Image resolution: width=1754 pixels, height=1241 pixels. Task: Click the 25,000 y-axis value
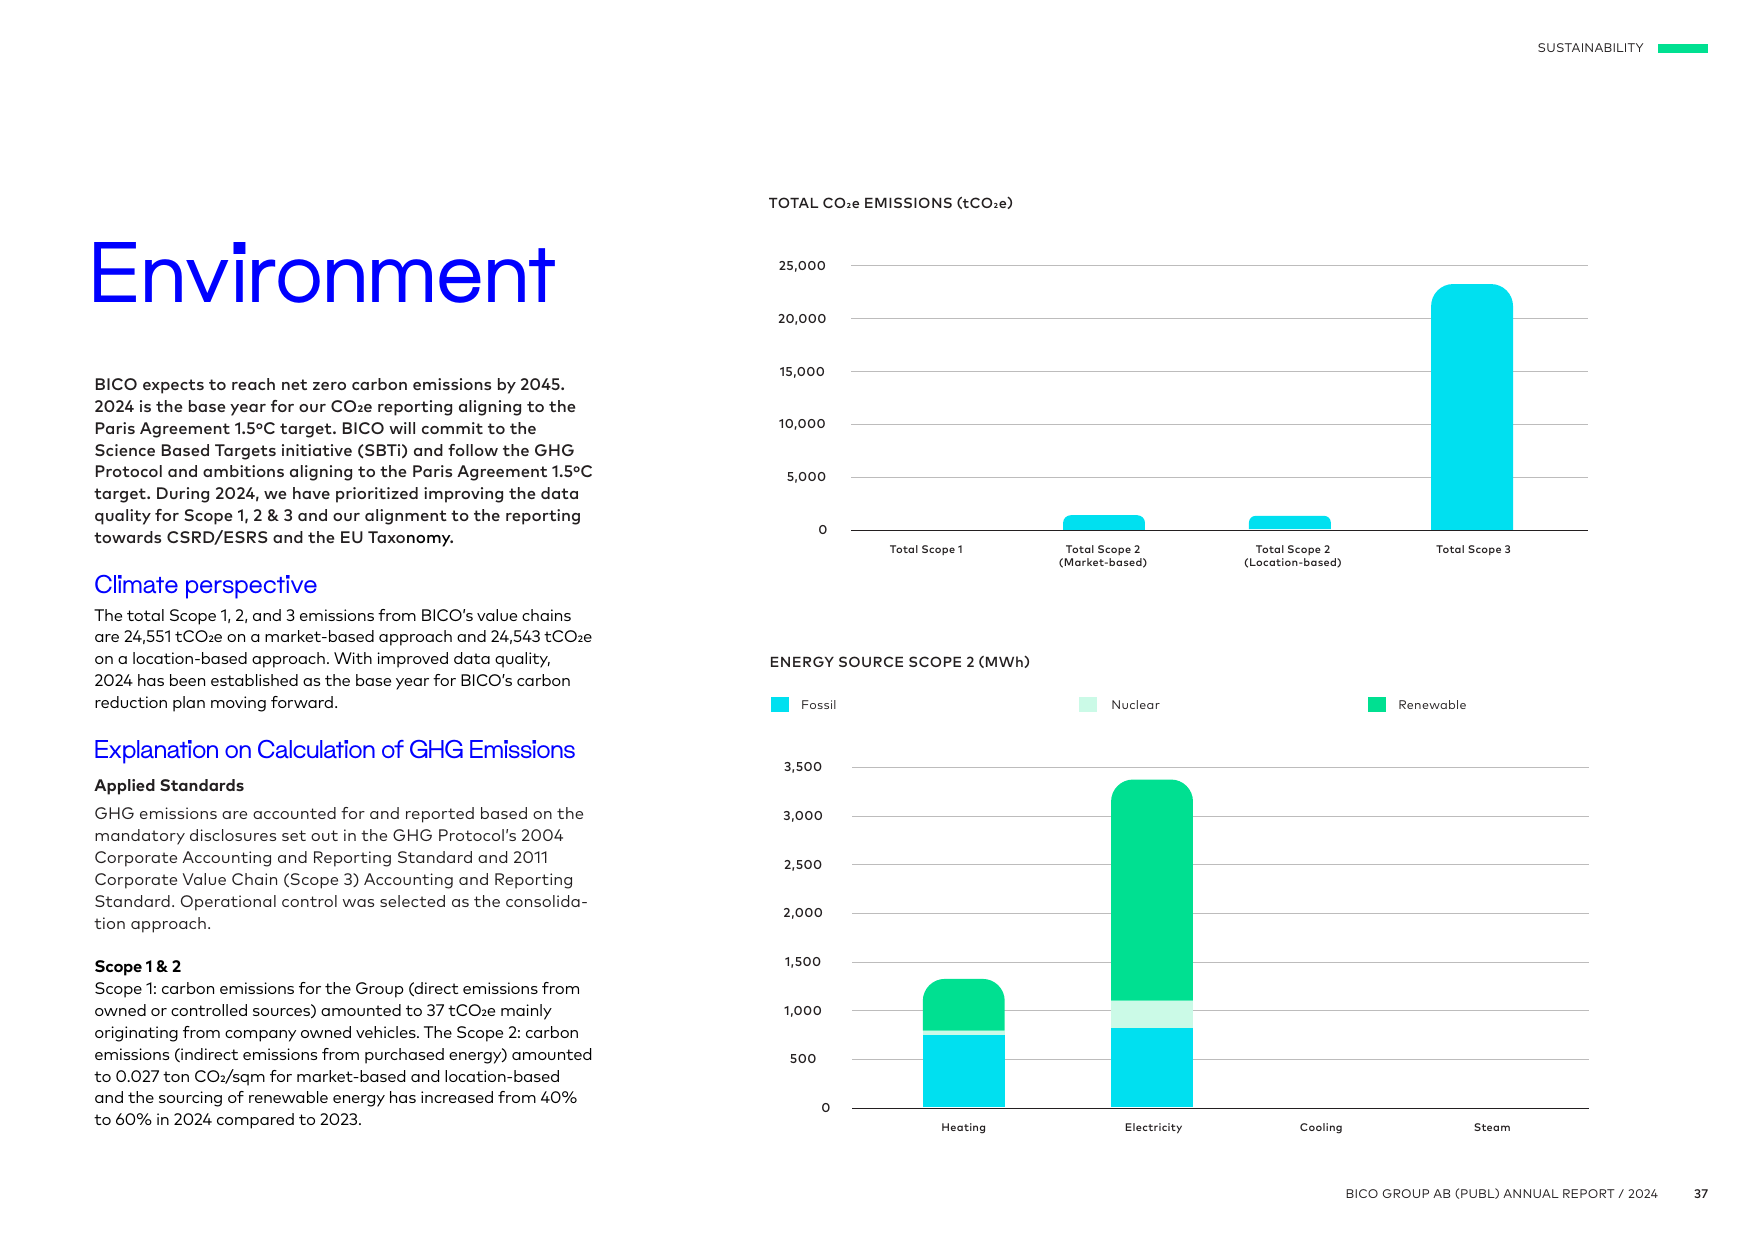802,266
